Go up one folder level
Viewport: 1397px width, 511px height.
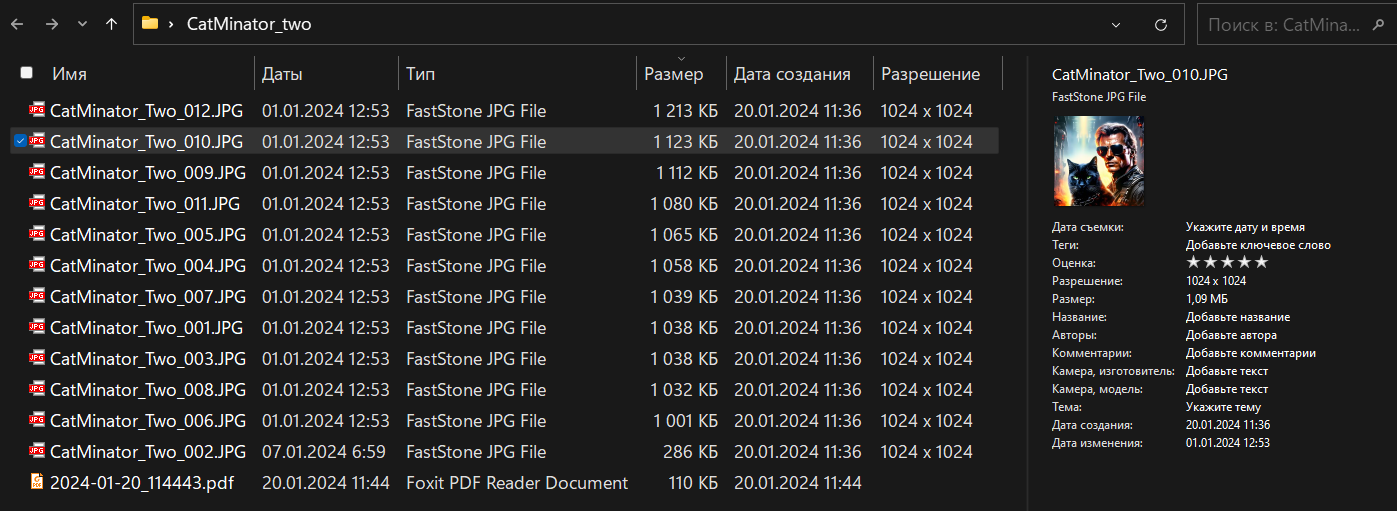pyautogui.click(x=111, y=24)
